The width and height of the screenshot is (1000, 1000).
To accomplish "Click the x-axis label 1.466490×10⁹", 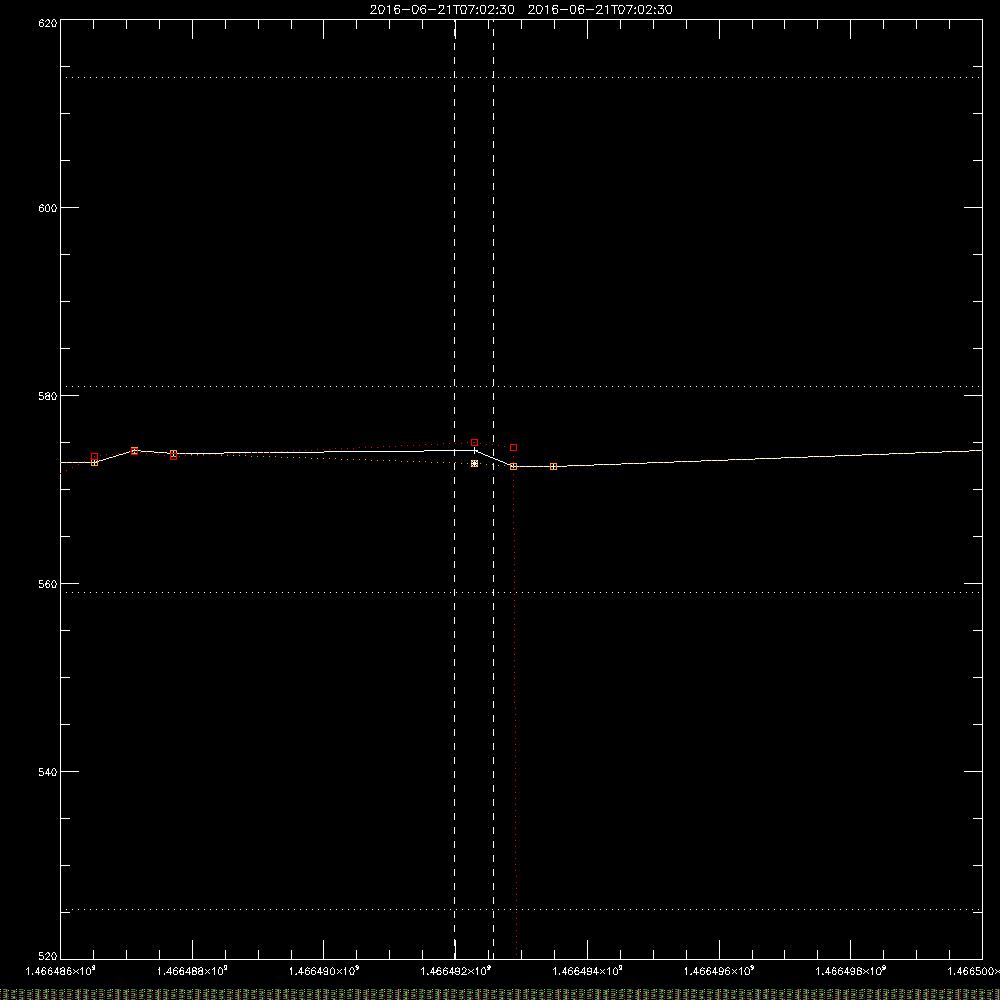I will [x=324, y=971].
